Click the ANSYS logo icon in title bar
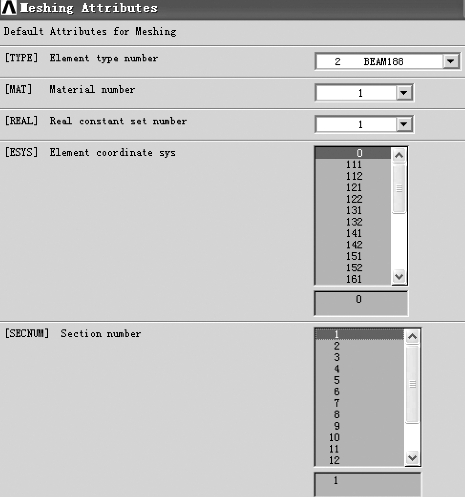This screenshot has width=465, height=497. click(9, 7)
